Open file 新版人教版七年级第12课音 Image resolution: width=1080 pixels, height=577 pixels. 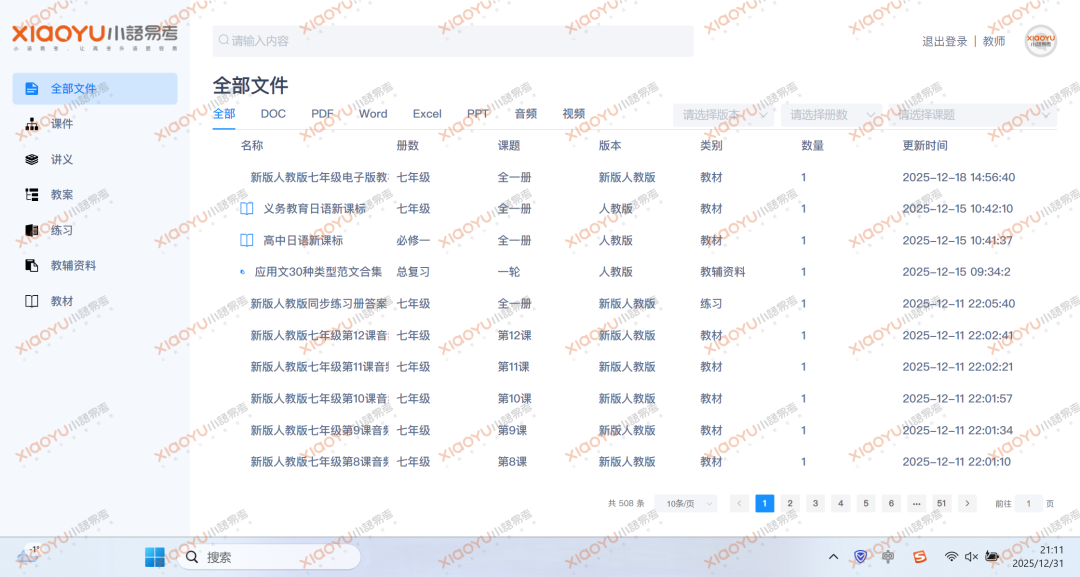click(x=320, y=335)
